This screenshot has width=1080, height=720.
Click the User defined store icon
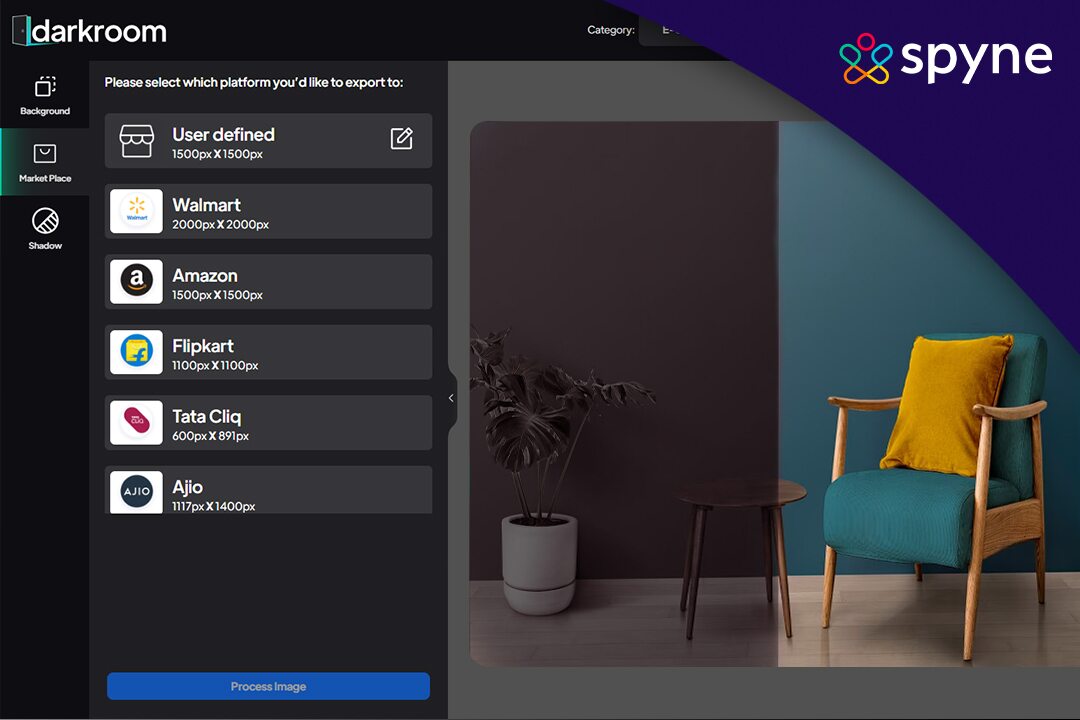click(136, 141)
